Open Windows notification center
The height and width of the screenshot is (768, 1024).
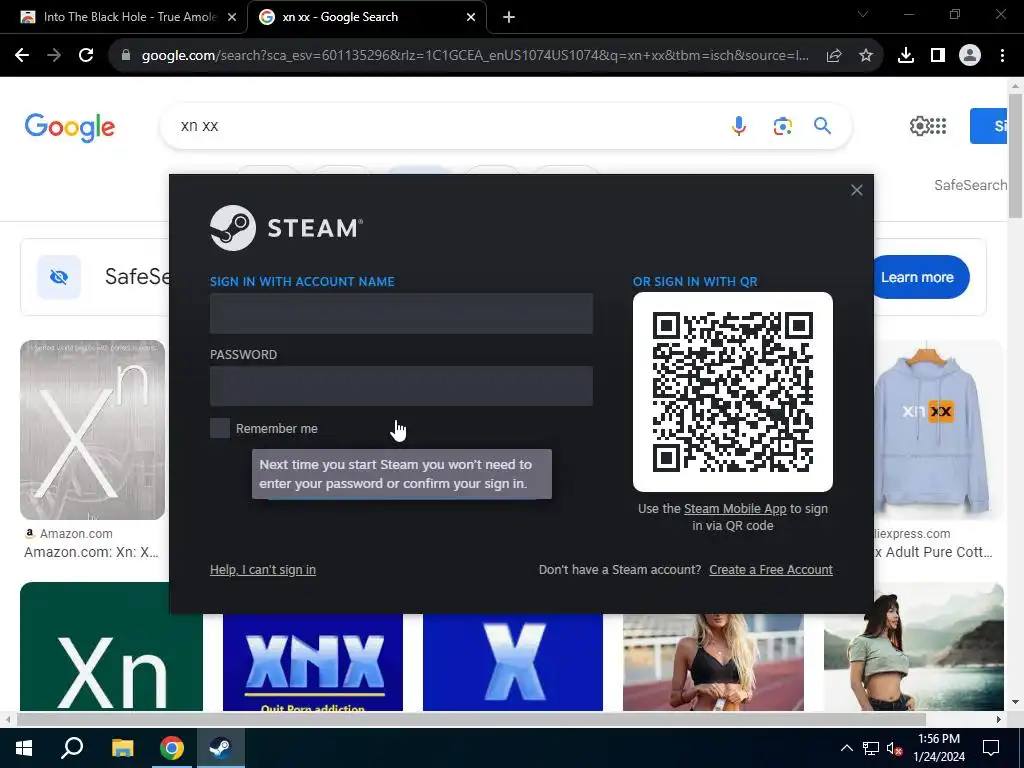click(x=991, y=748)
